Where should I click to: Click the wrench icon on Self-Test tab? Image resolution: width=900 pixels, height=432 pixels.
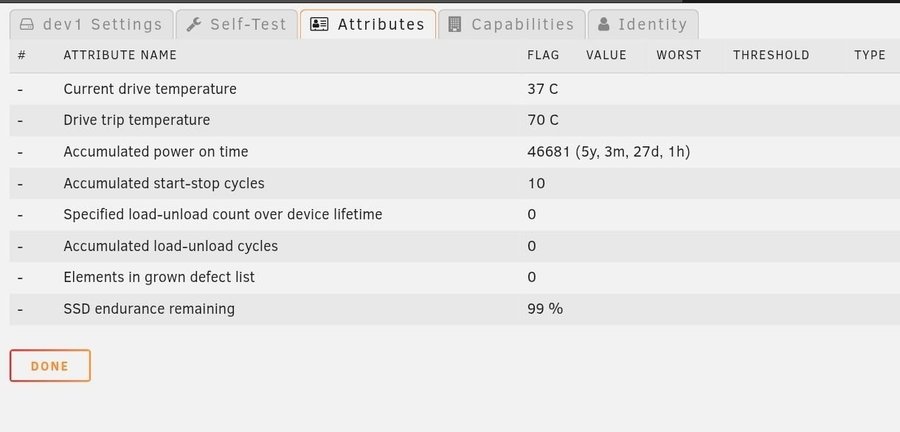pos(194,24)
